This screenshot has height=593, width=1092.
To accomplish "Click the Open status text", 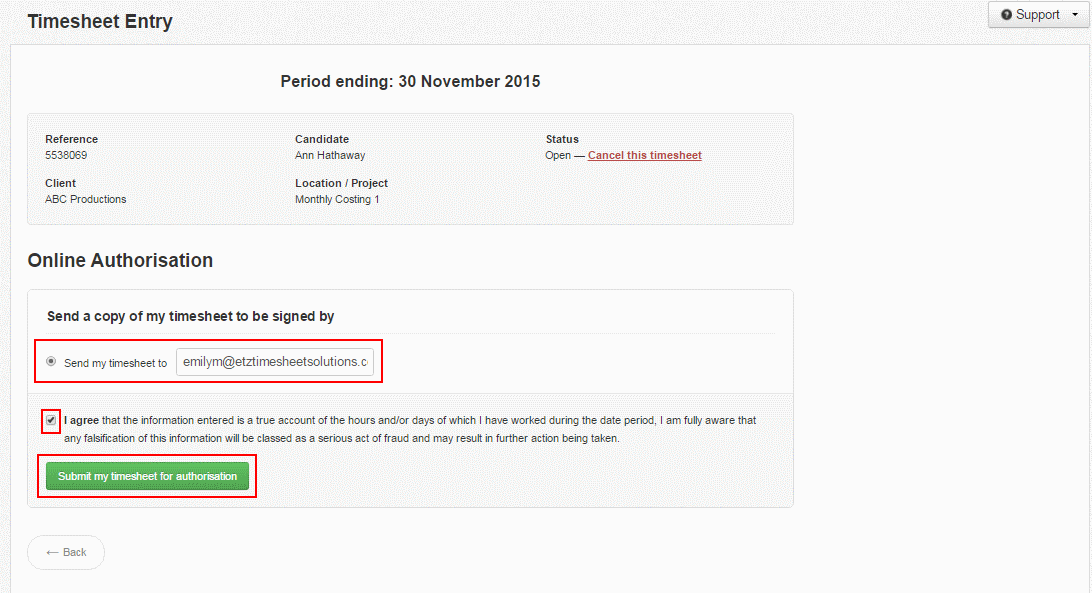I will point(558,155).
